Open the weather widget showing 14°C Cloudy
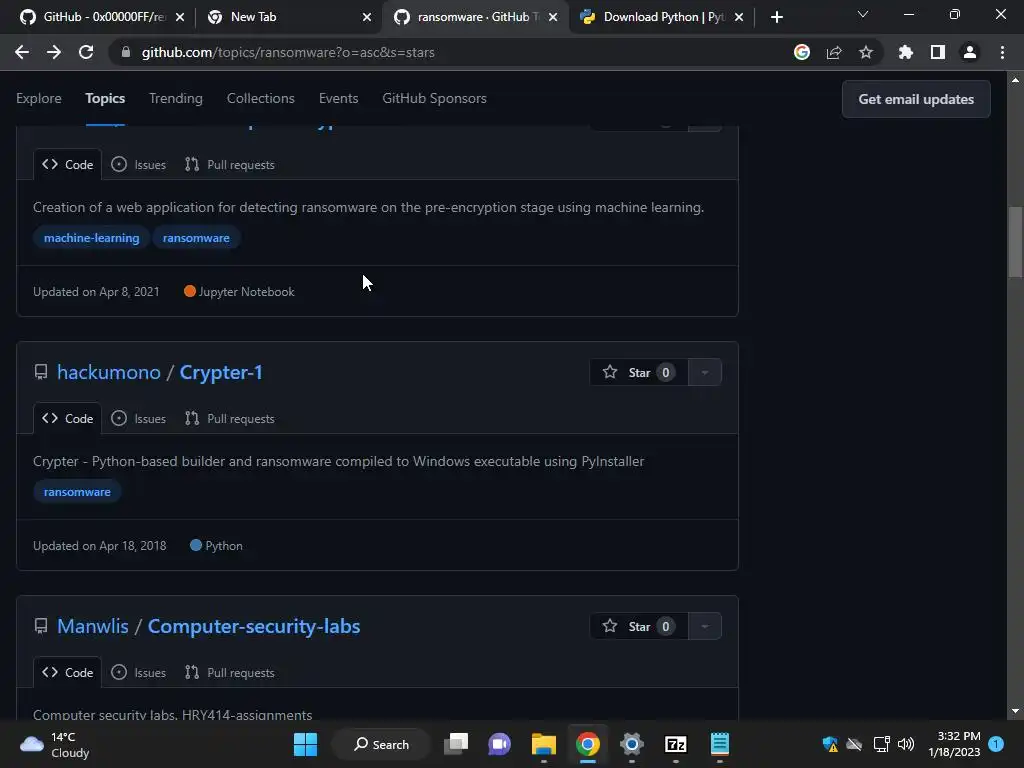This screenshot has width=1024, height=768. point(55,744)
